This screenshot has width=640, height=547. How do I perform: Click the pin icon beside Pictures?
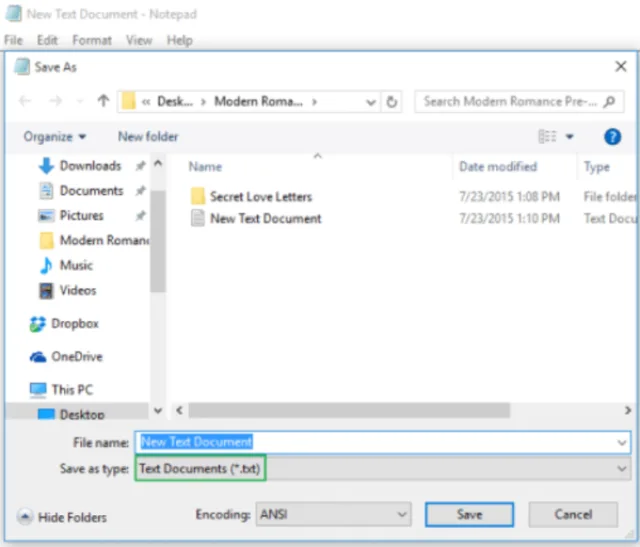[140, 216]
